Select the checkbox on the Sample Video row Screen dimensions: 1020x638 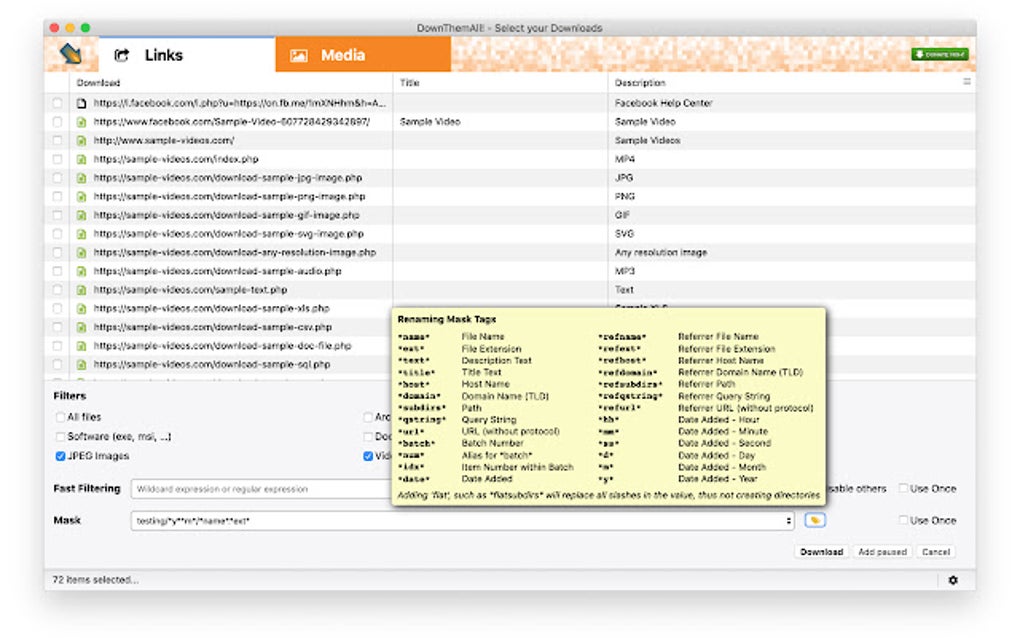coord(57,121)
